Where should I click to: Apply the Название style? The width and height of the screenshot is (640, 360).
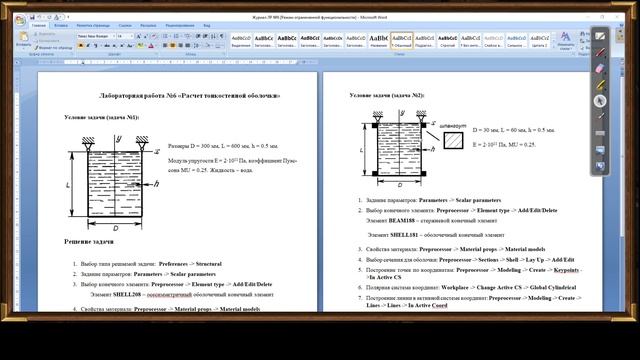click(378, 40)
